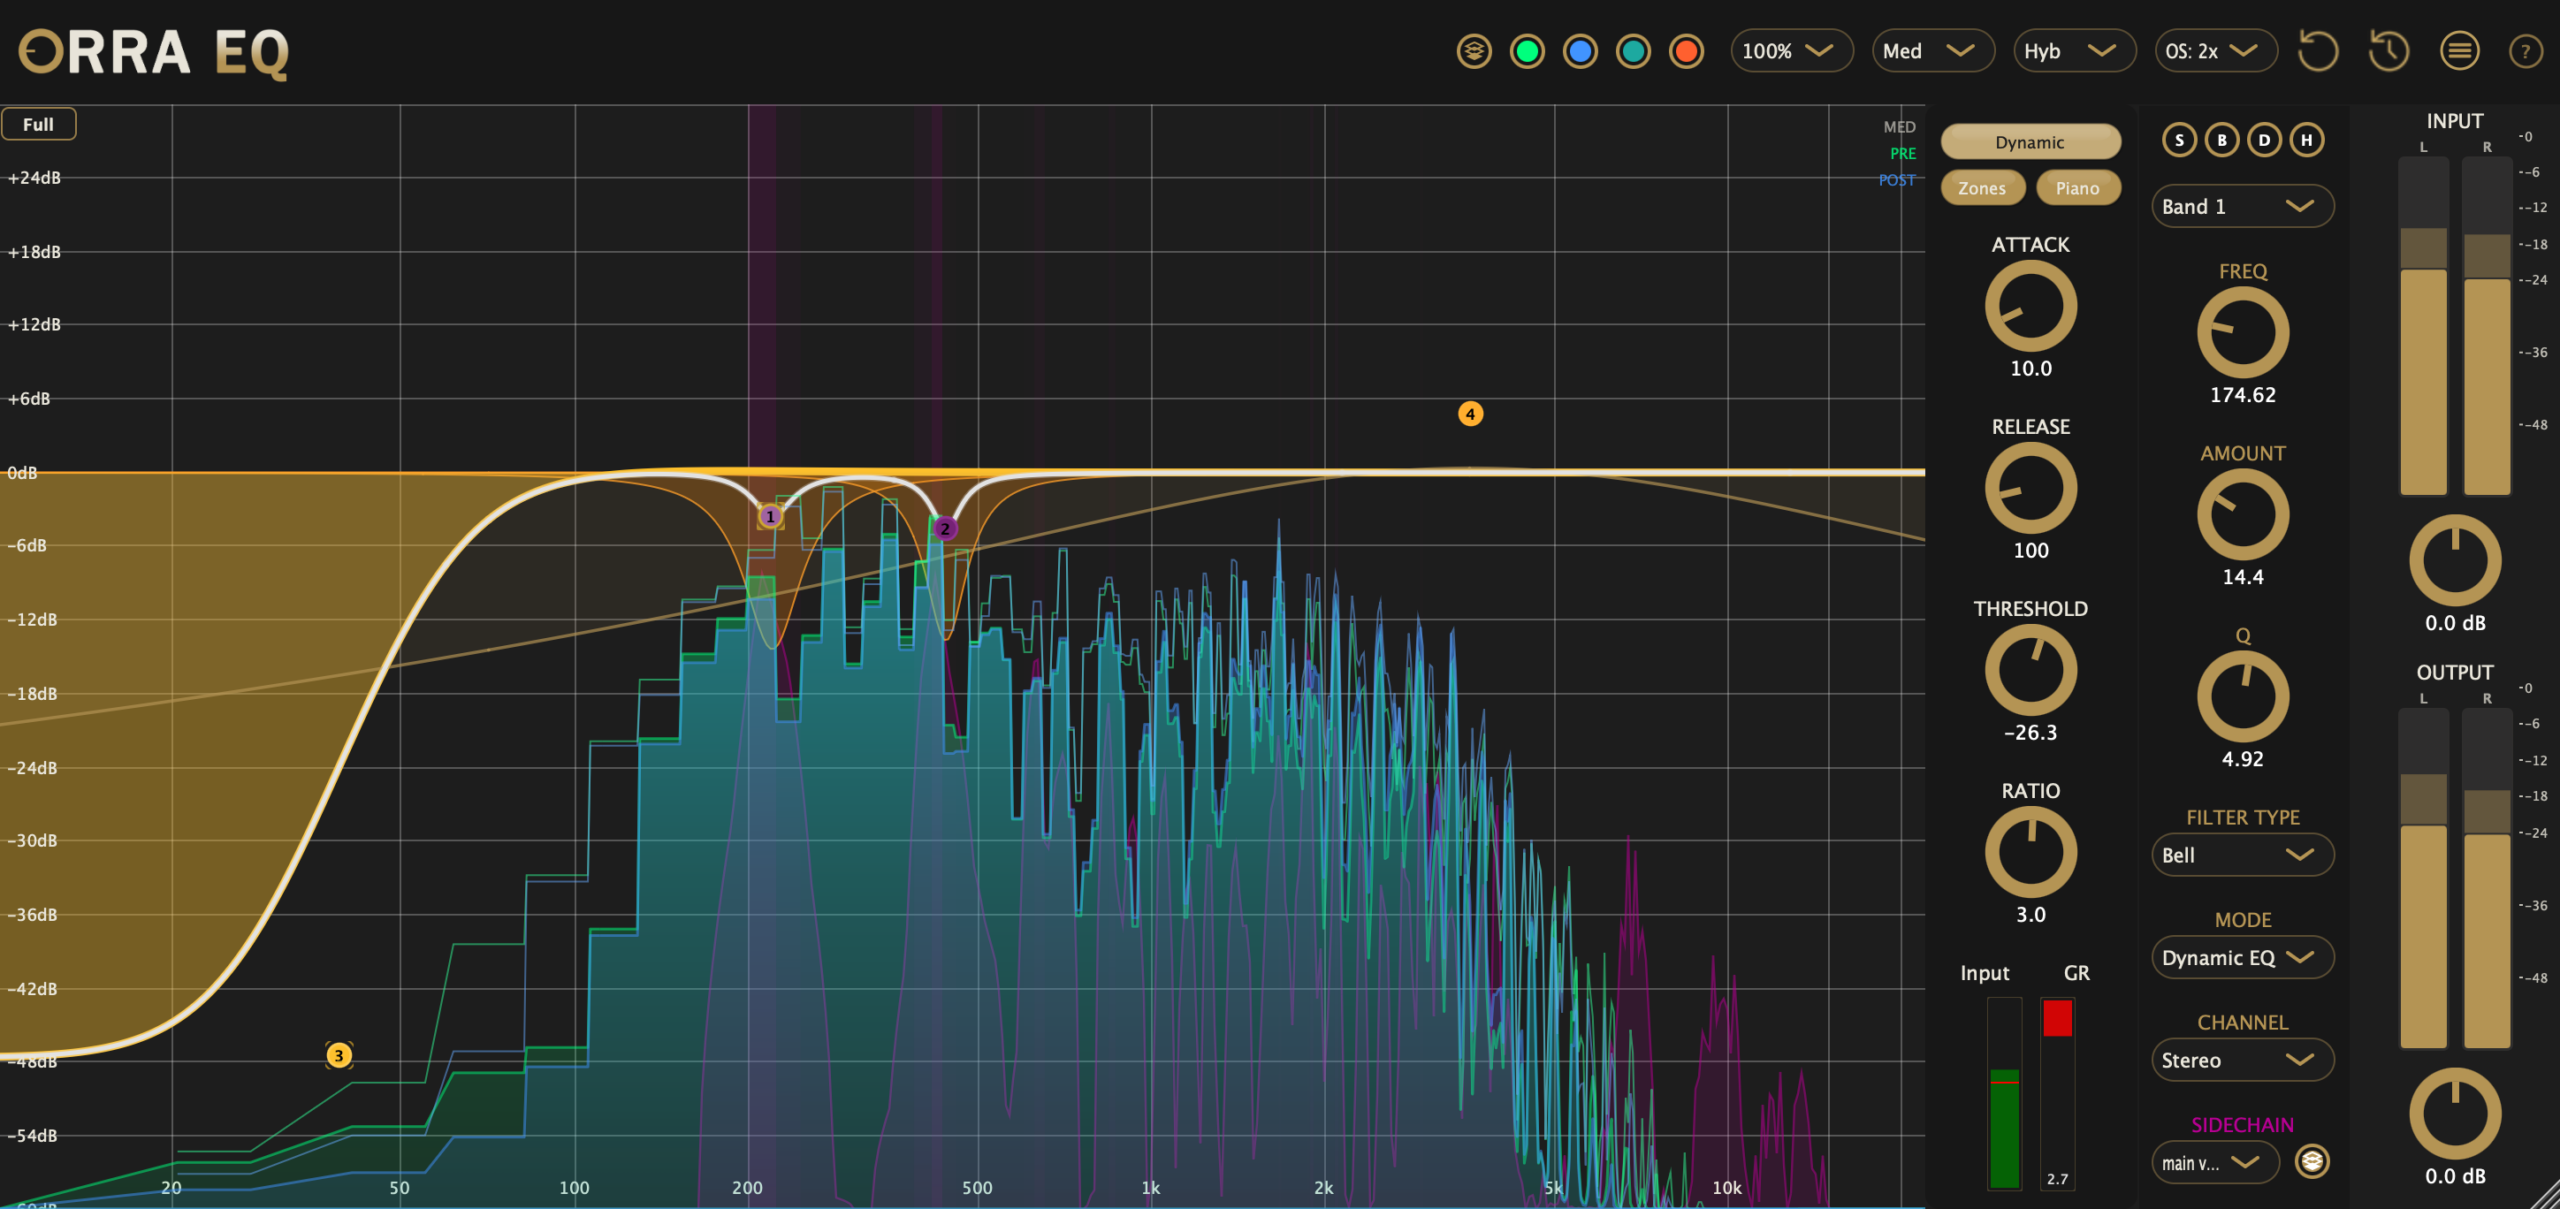2560x1209 pixels.
Task: Open the Dynamic EQ mode dropdown
Action: (2242, 958)
